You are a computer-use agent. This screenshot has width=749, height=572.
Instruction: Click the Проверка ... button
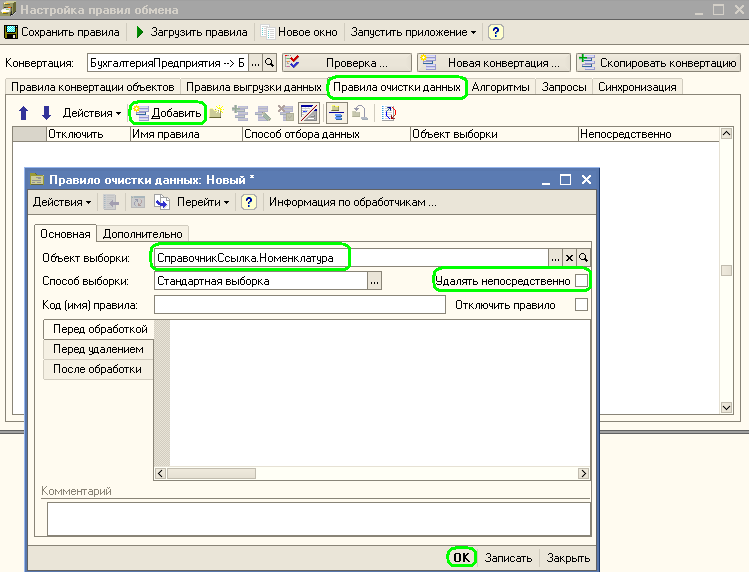click(347, 63)
